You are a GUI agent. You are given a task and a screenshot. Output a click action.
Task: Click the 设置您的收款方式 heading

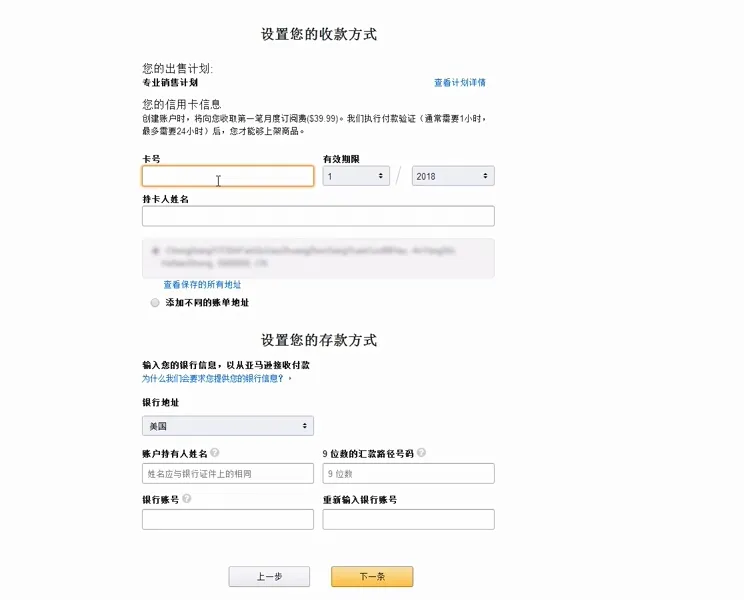(319, 34)
